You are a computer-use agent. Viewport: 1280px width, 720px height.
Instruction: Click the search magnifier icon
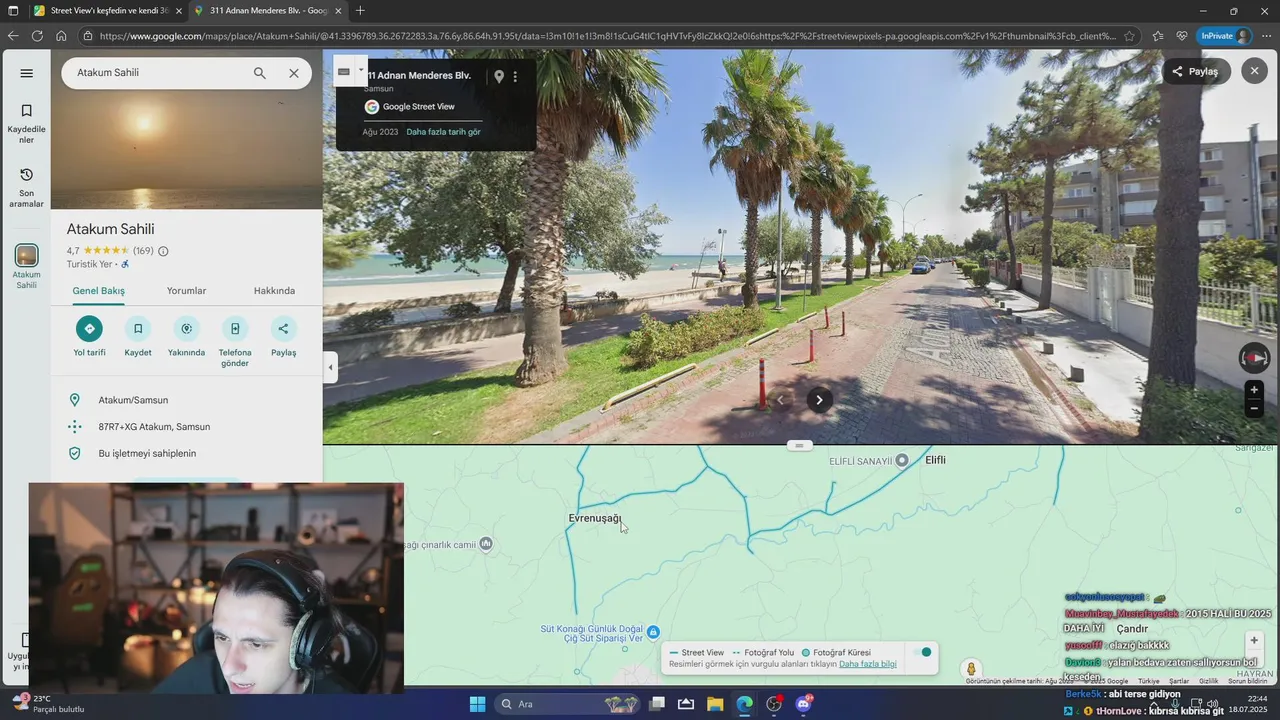tap(260, 73)
